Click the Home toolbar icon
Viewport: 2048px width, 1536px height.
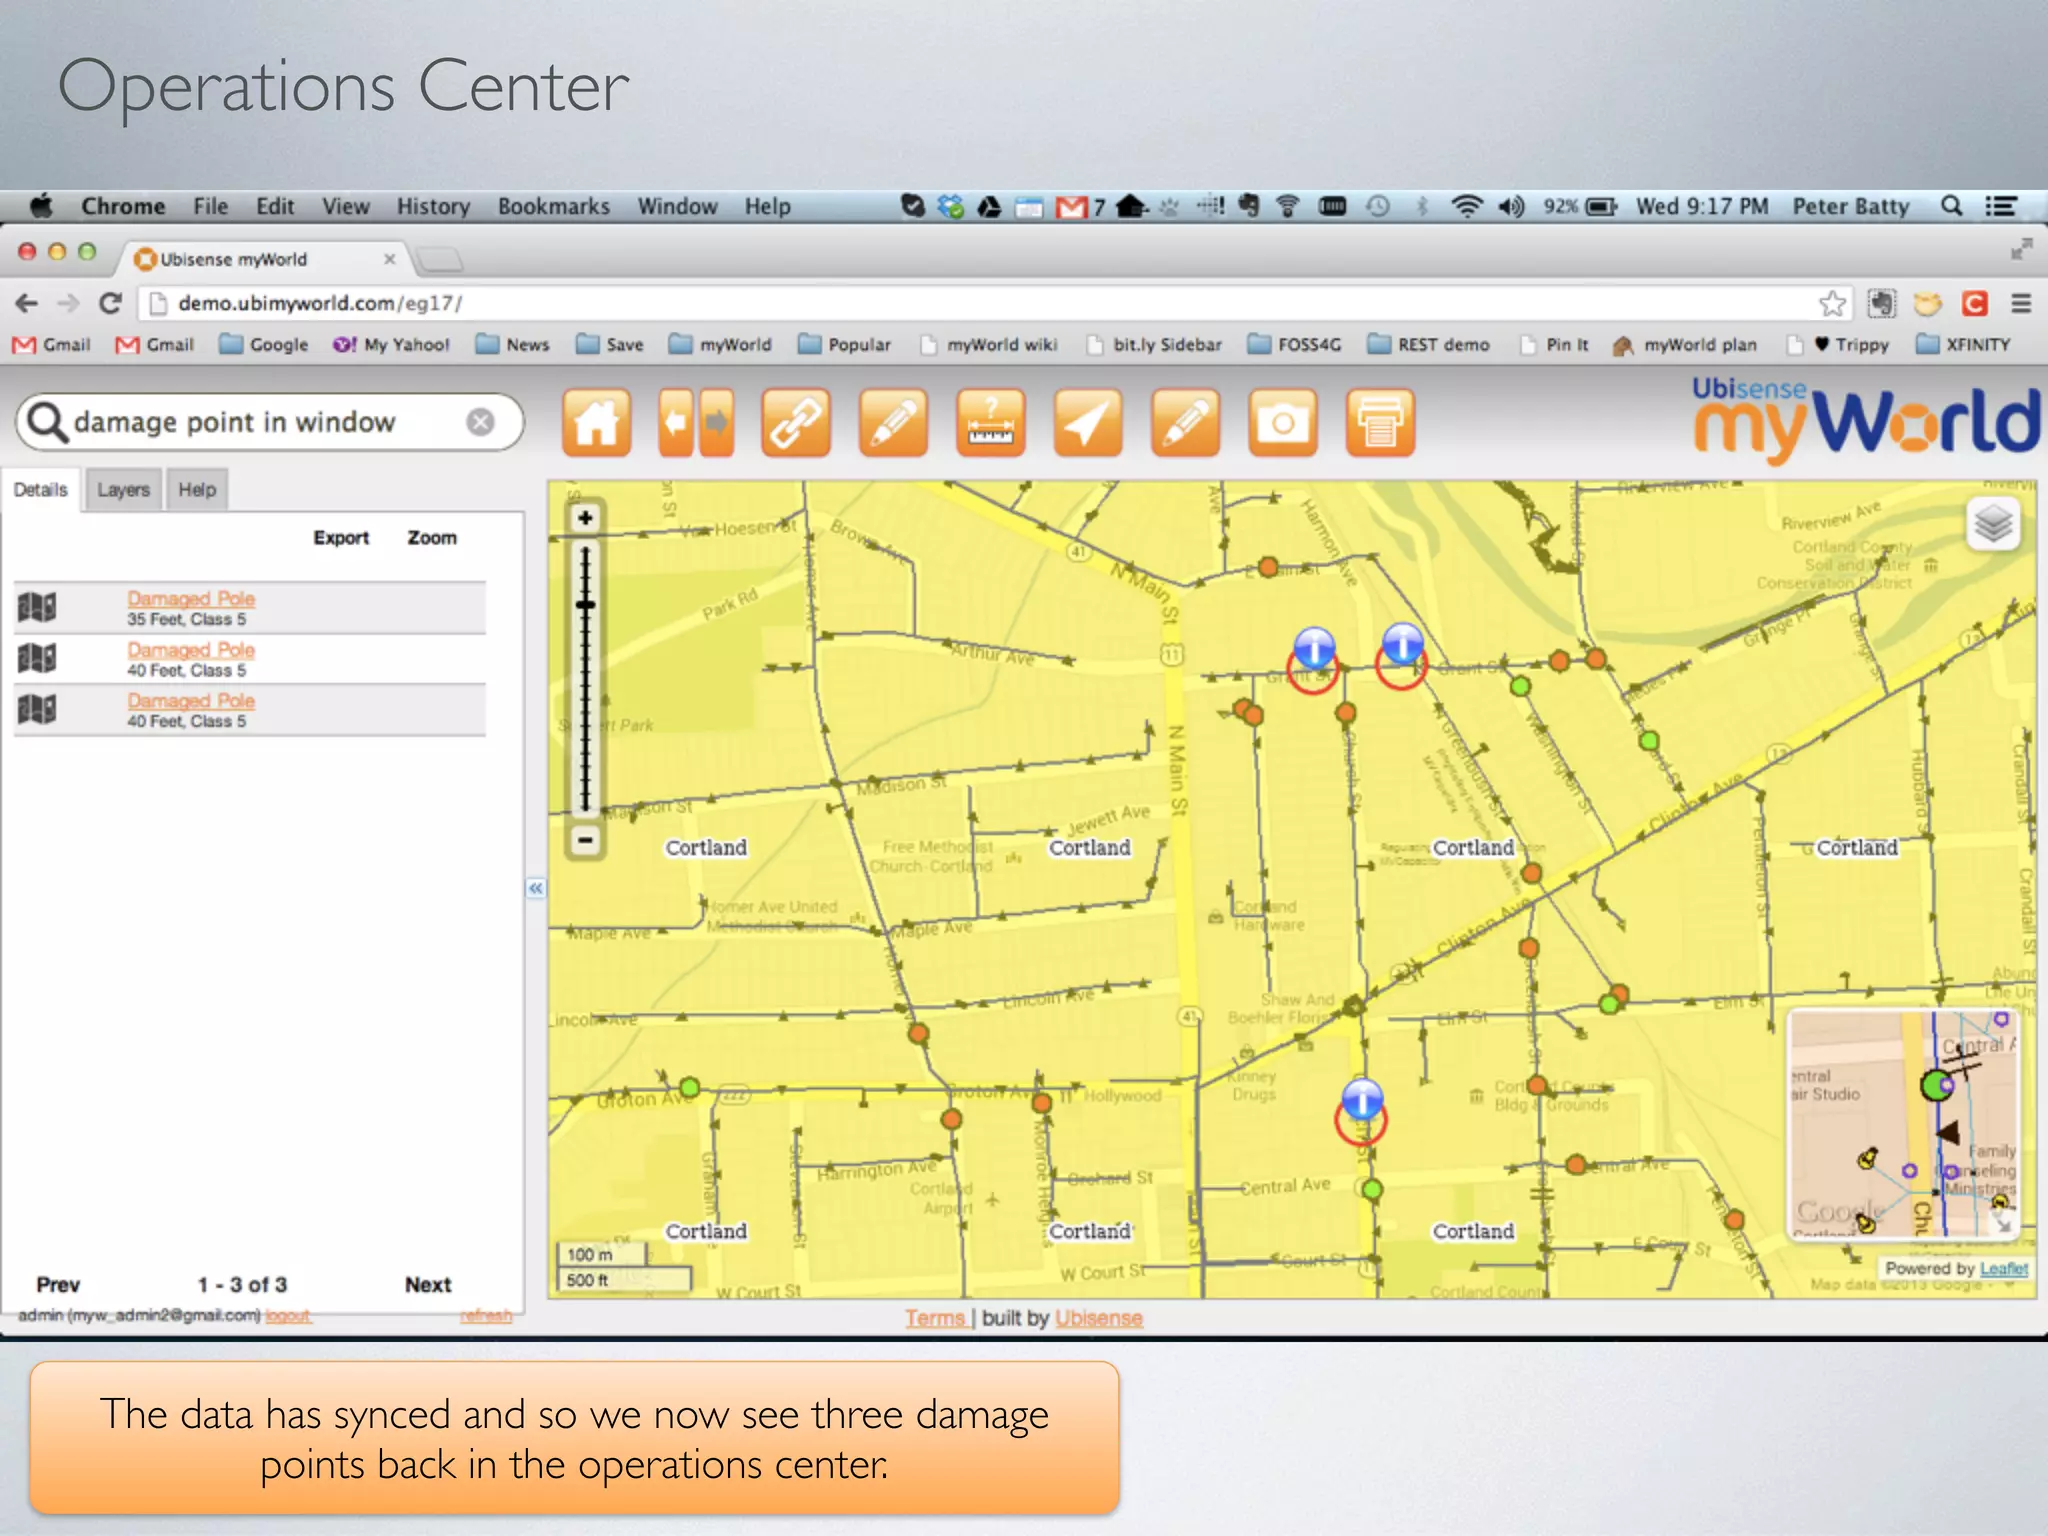tap(597, 424)
